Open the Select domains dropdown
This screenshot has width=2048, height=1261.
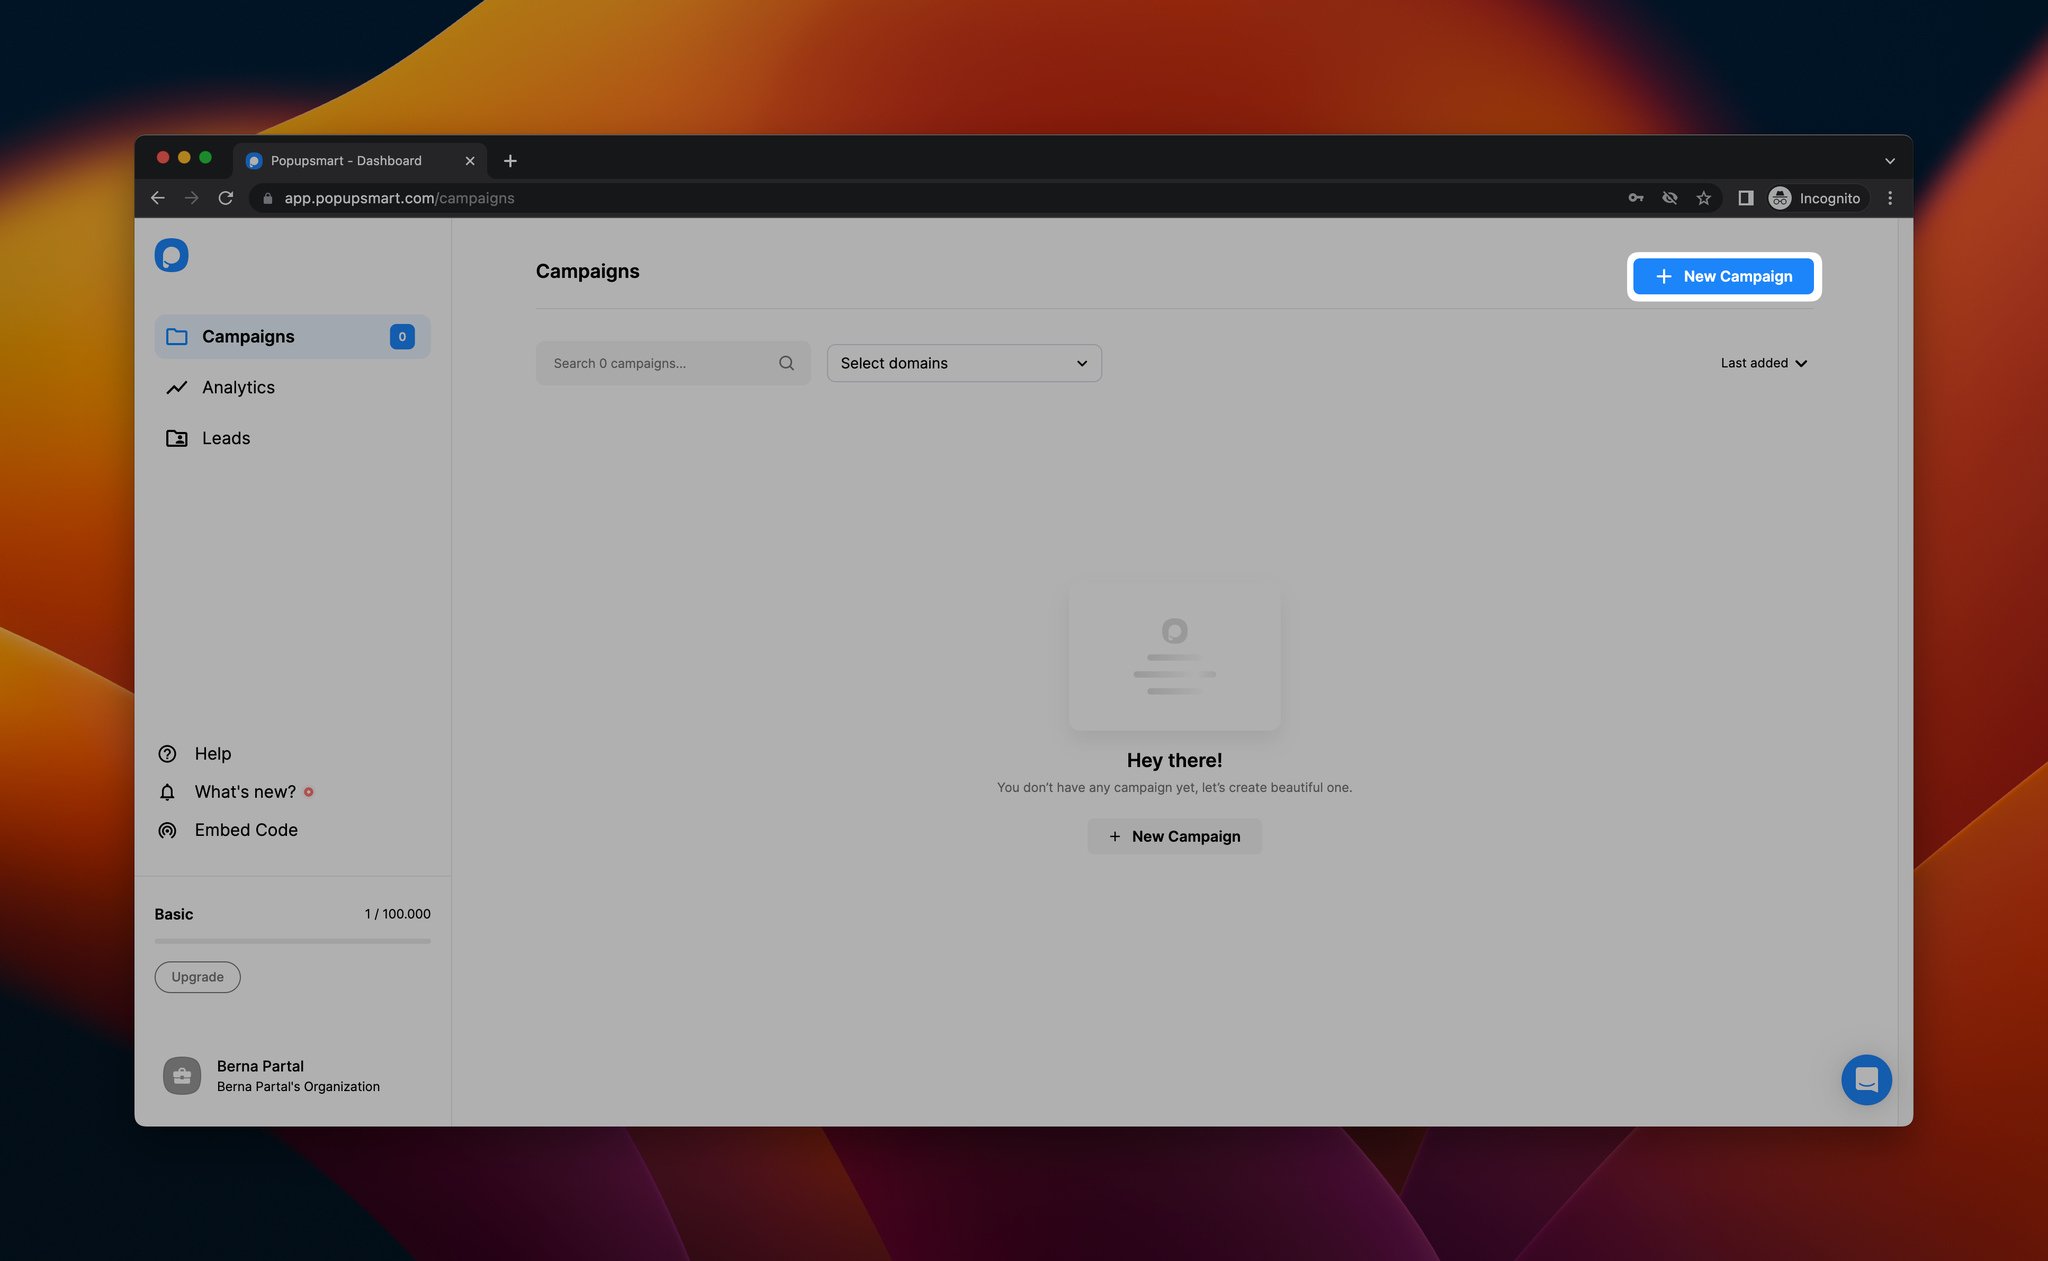[x=963, y=363]
